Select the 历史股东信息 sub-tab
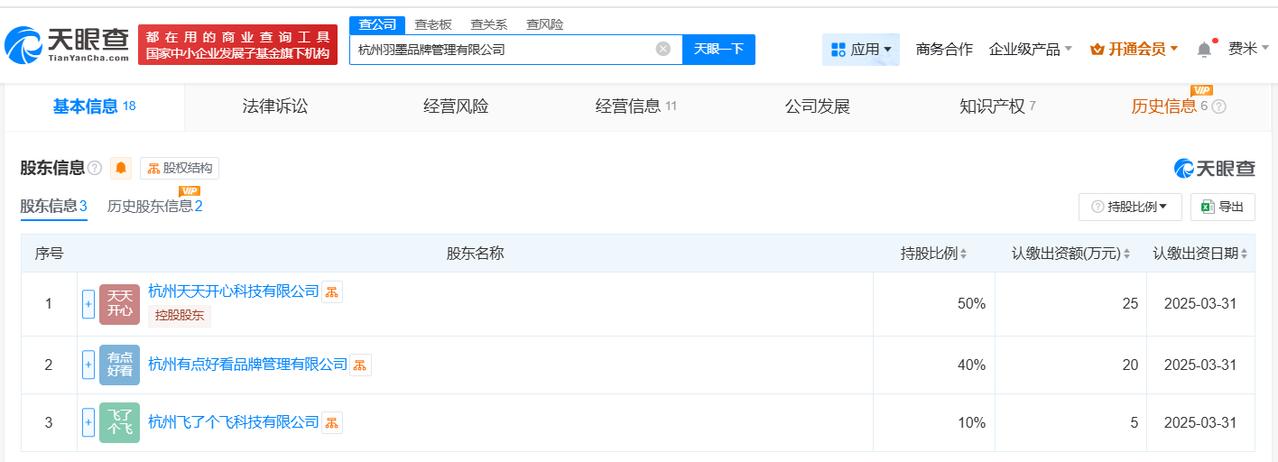Screen dimensions: 1278x462 (x=155, y=206)
